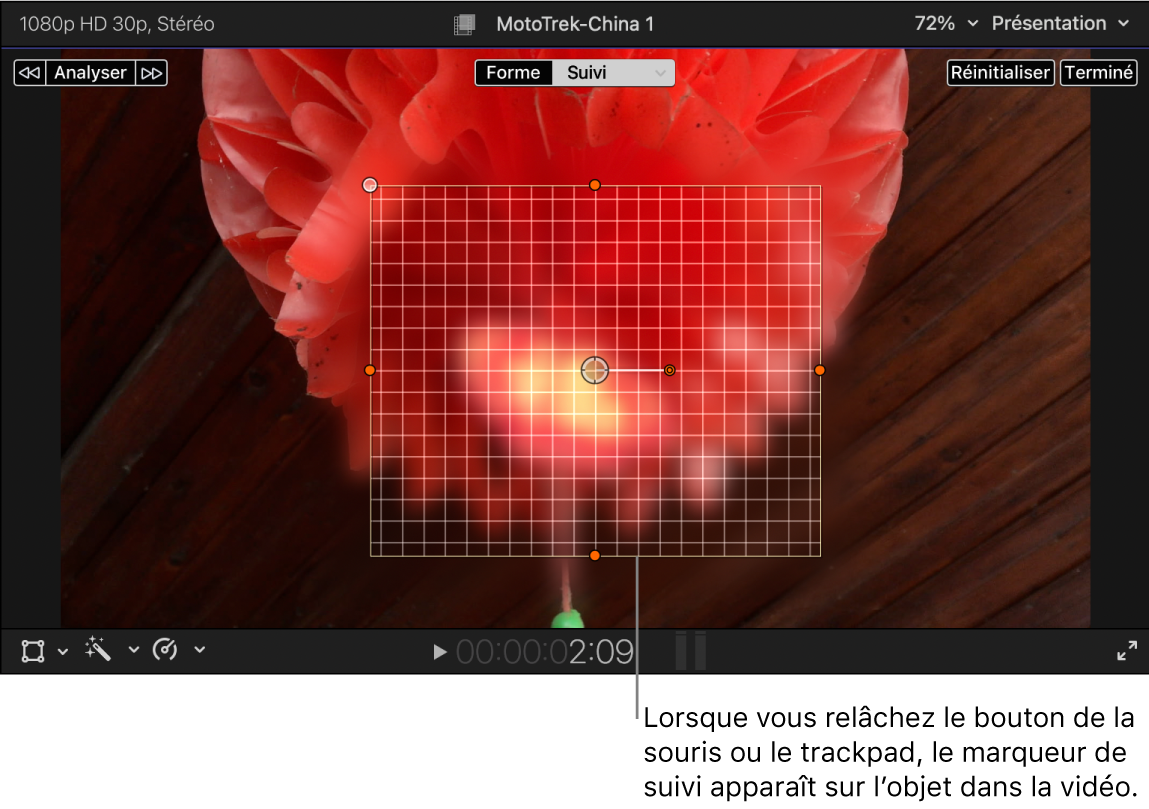This screenshot has width=1149, height=809.
Task: Click the Analyser button
Action: point(91,73)
